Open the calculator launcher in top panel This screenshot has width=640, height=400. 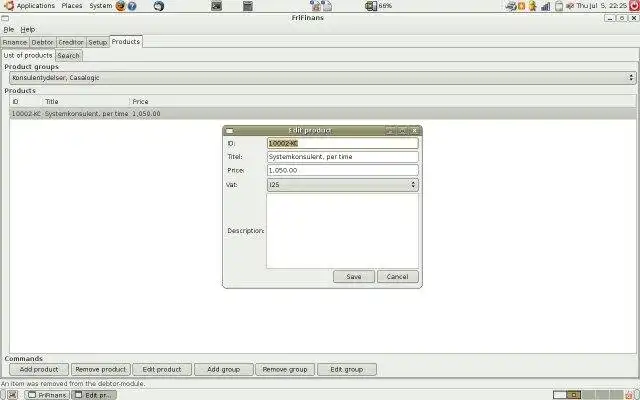(x=247, y=6)
